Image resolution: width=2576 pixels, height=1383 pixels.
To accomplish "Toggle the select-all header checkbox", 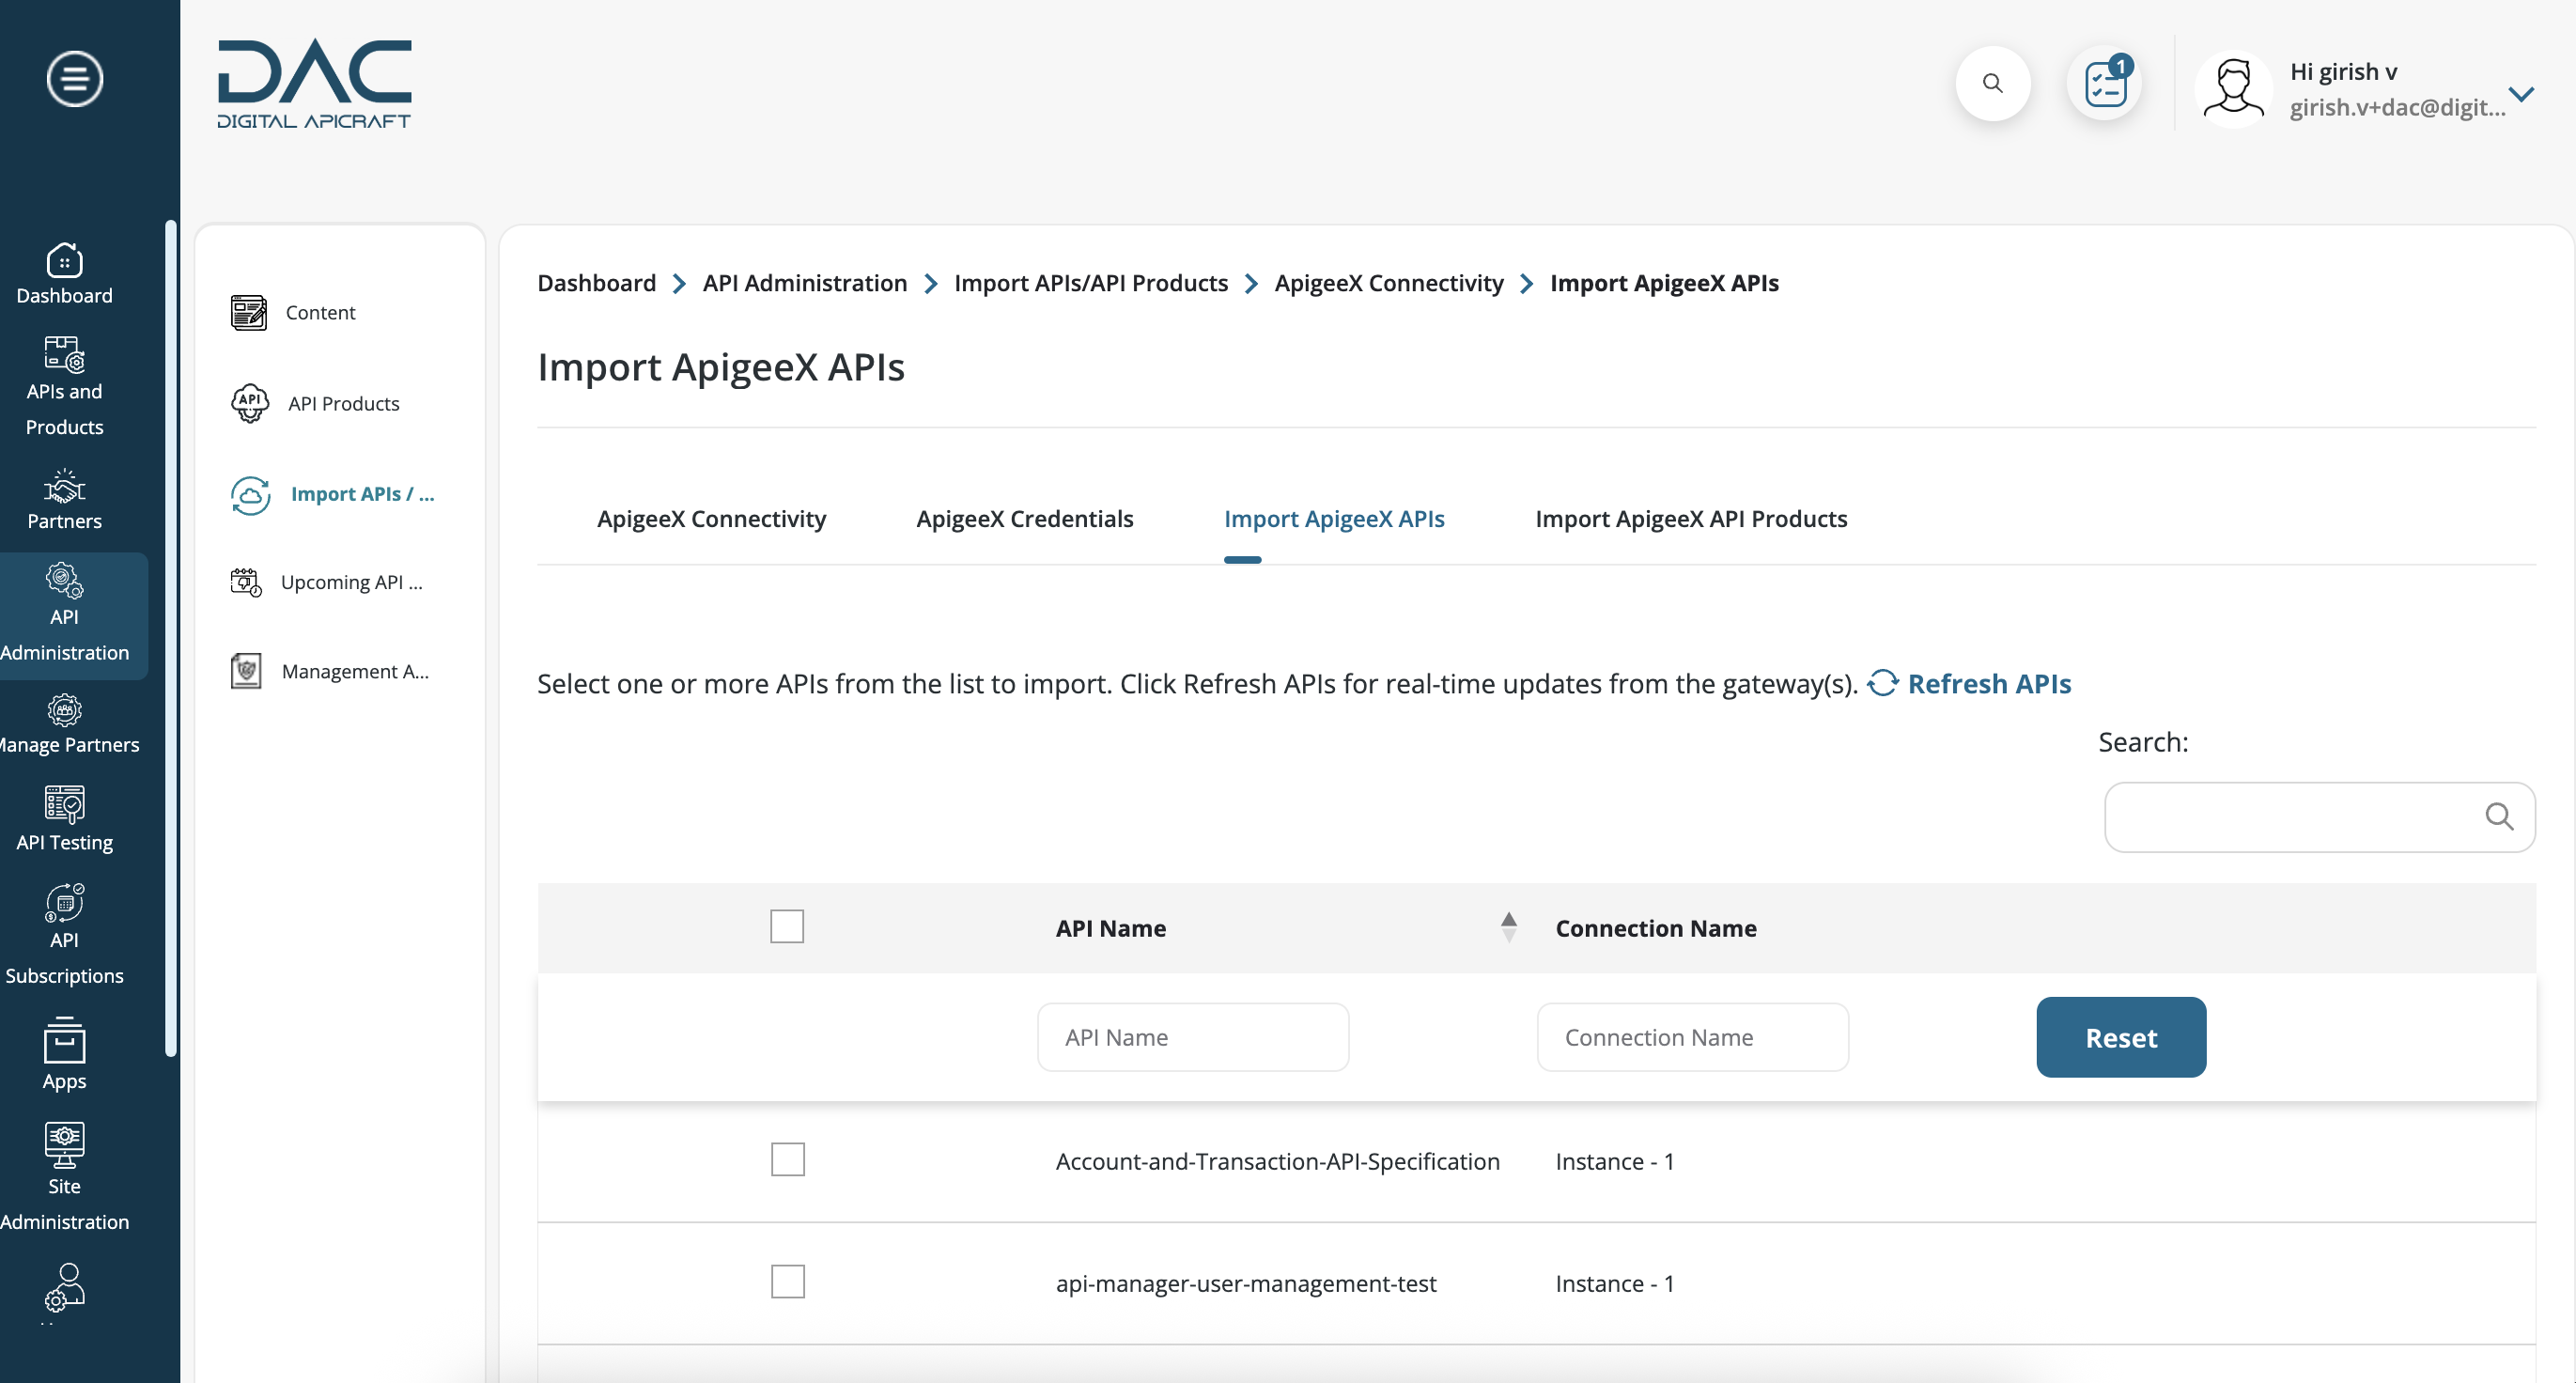I will coord(787,927).
